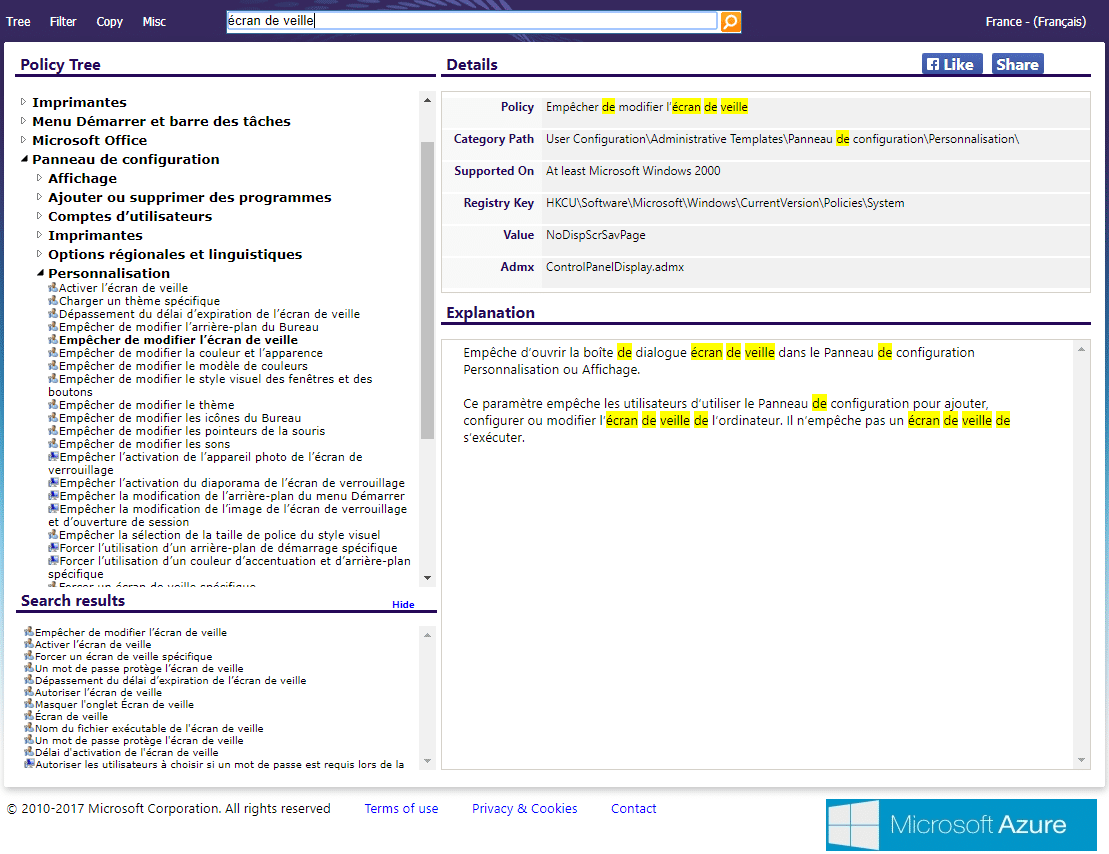The image size is (1109, 854).
Task: Click icon of Empêcher de modifier les icônes du Bureau
Action: (53, 417)
